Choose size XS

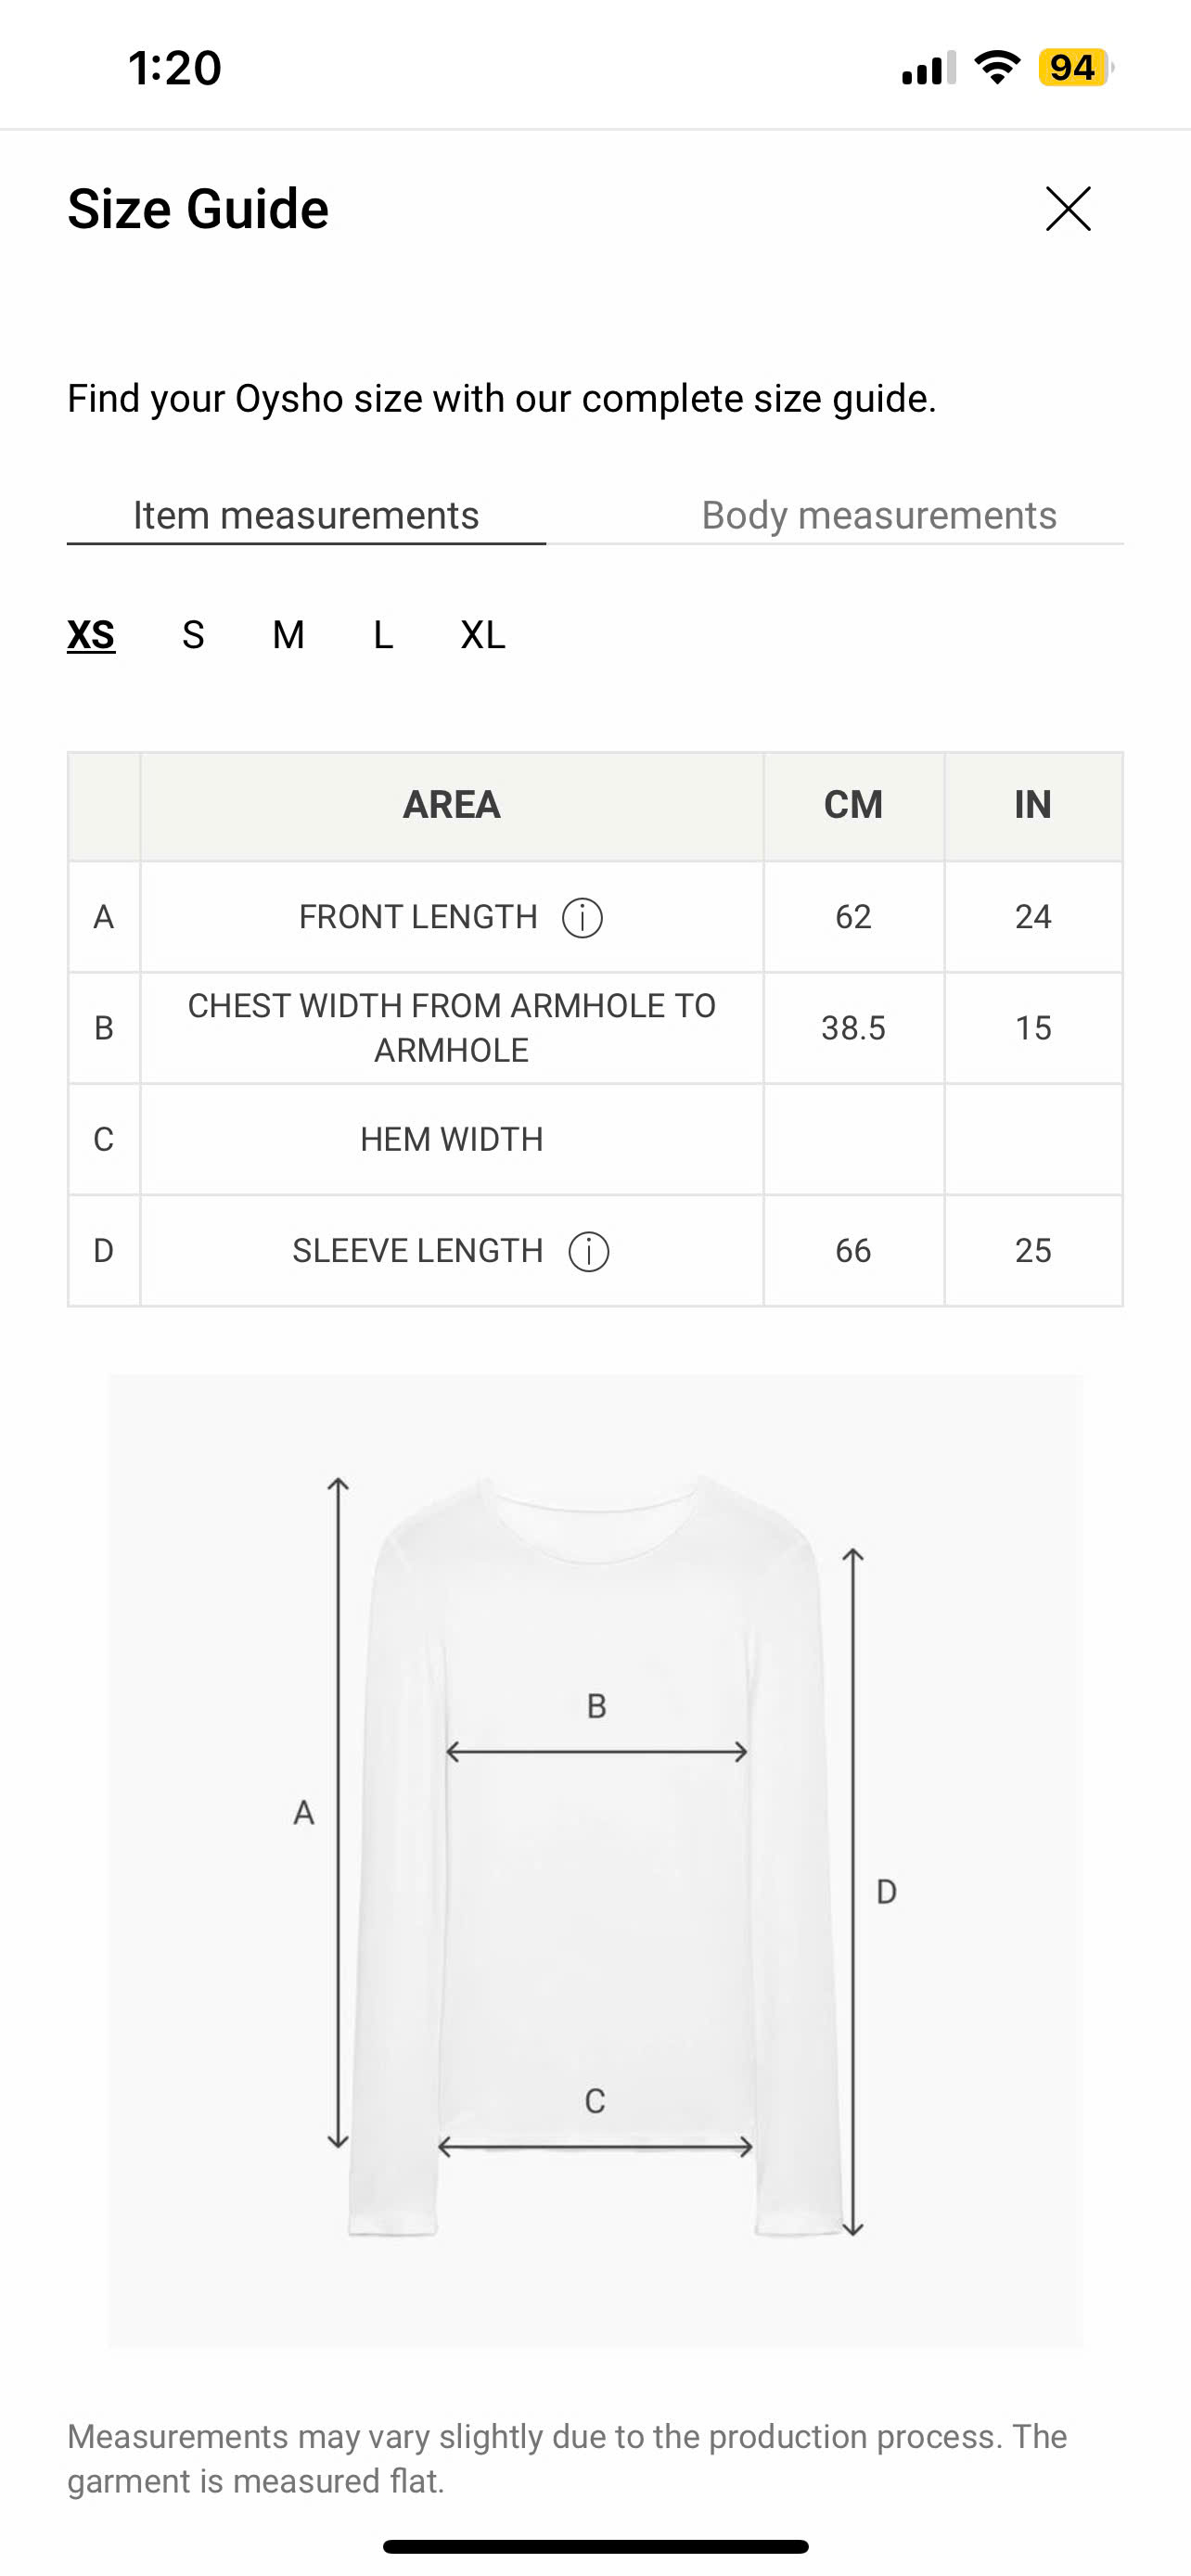coord(91,635)
